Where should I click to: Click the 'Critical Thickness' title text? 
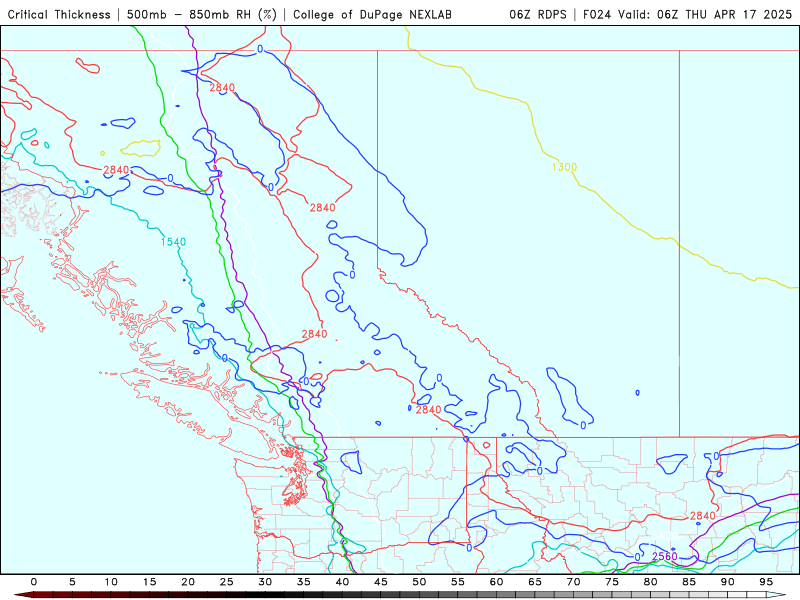point(59,14)
